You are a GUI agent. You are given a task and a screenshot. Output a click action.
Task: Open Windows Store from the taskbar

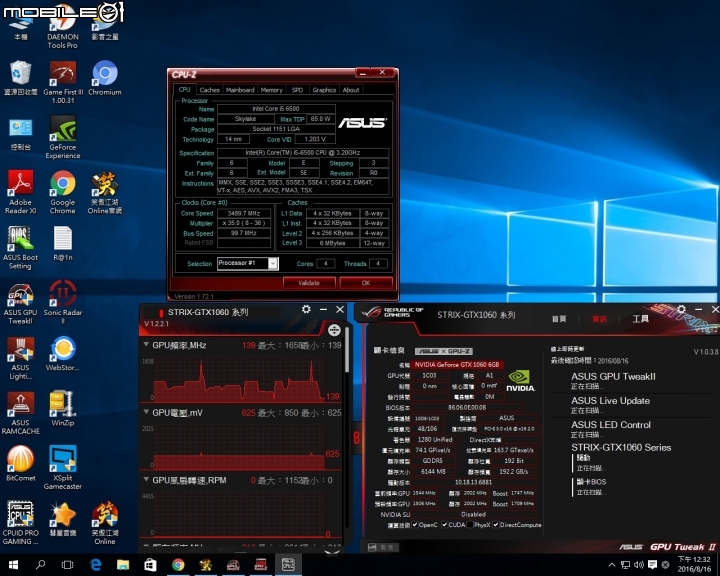[x=151, y=565]
